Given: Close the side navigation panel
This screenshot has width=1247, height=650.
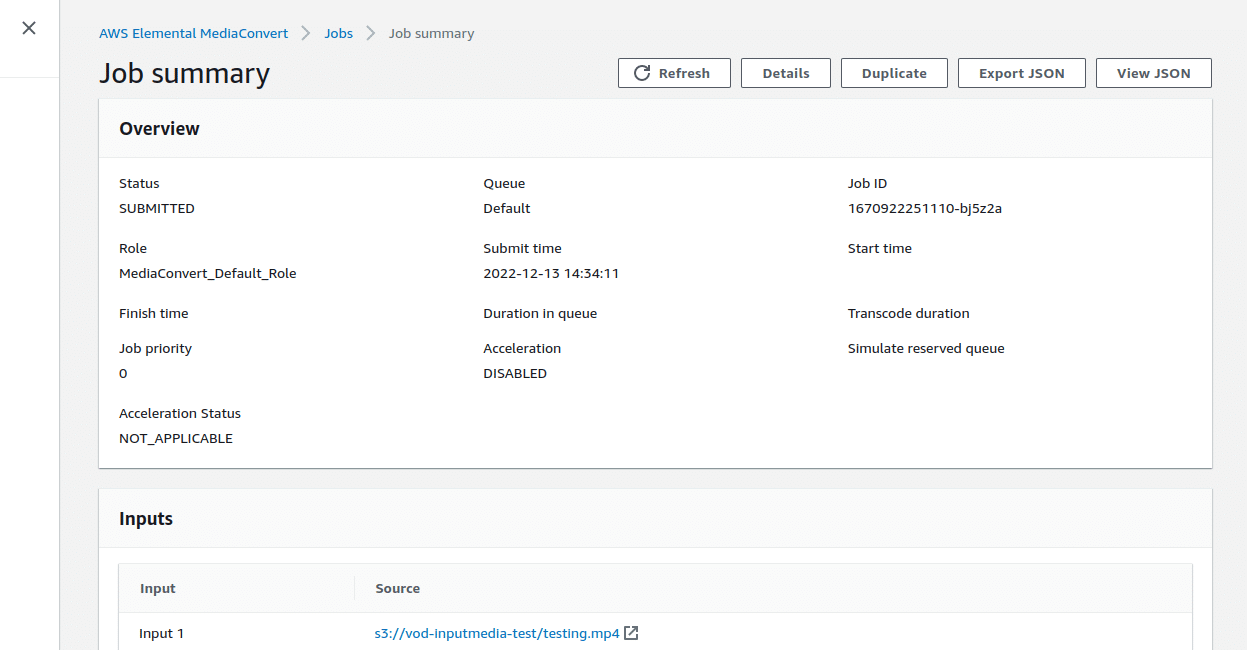Looking at the screenshot, I should coord(29,28).
